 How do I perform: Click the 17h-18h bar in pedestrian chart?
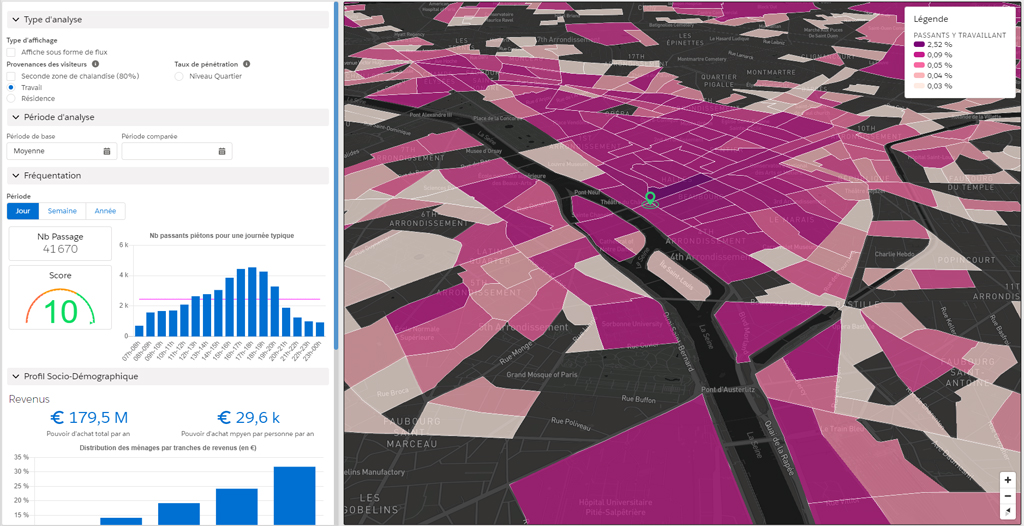(x=252, y=302)
